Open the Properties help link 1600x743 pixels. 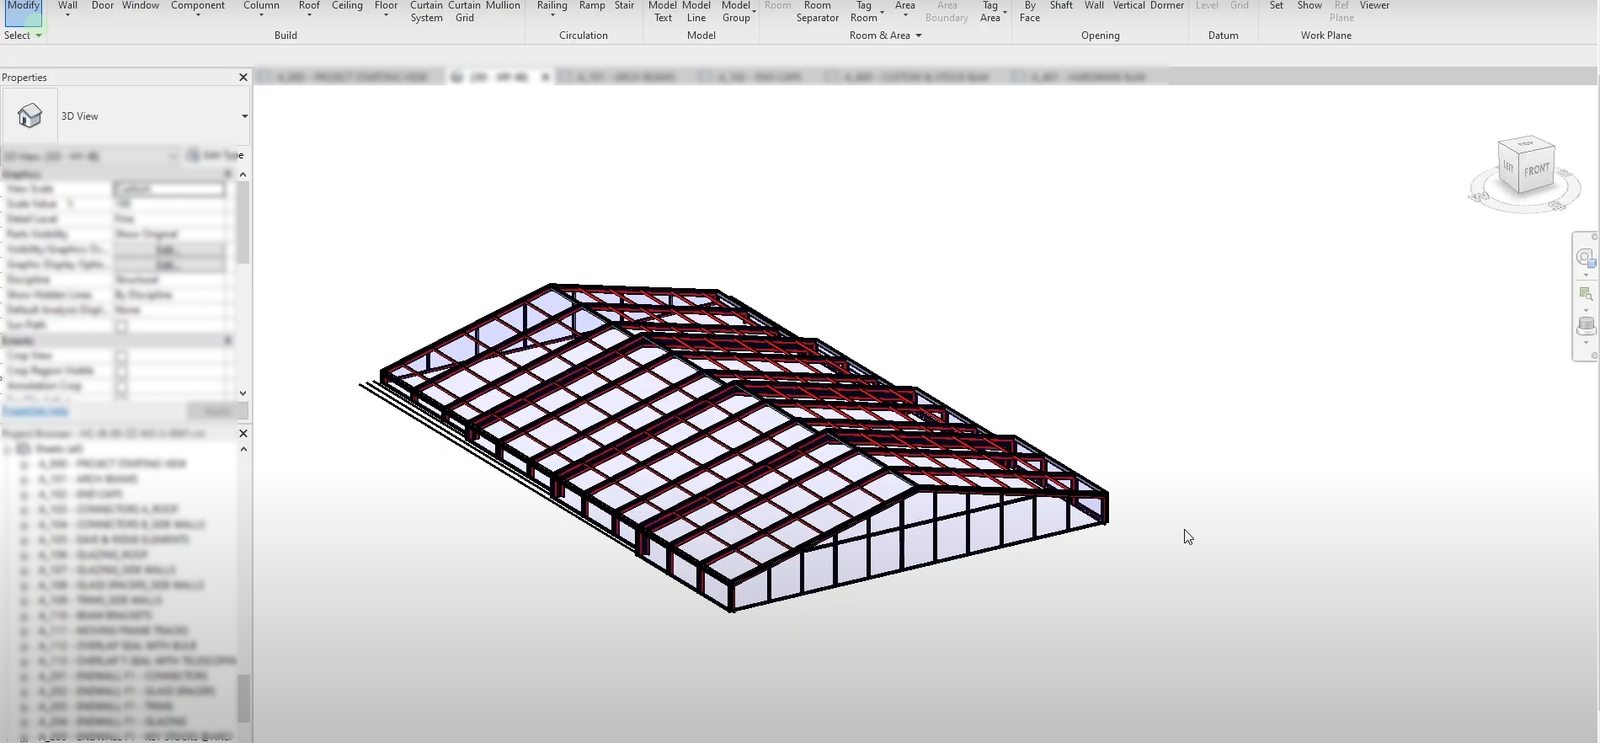pyautogui.click(x=35, y=411)
